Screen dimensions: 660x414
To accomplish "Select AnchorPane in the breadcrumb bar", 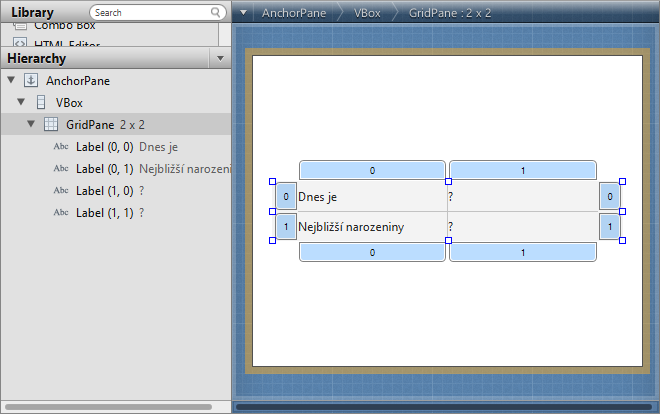I will pyautogui.click(x=294, y=13).
